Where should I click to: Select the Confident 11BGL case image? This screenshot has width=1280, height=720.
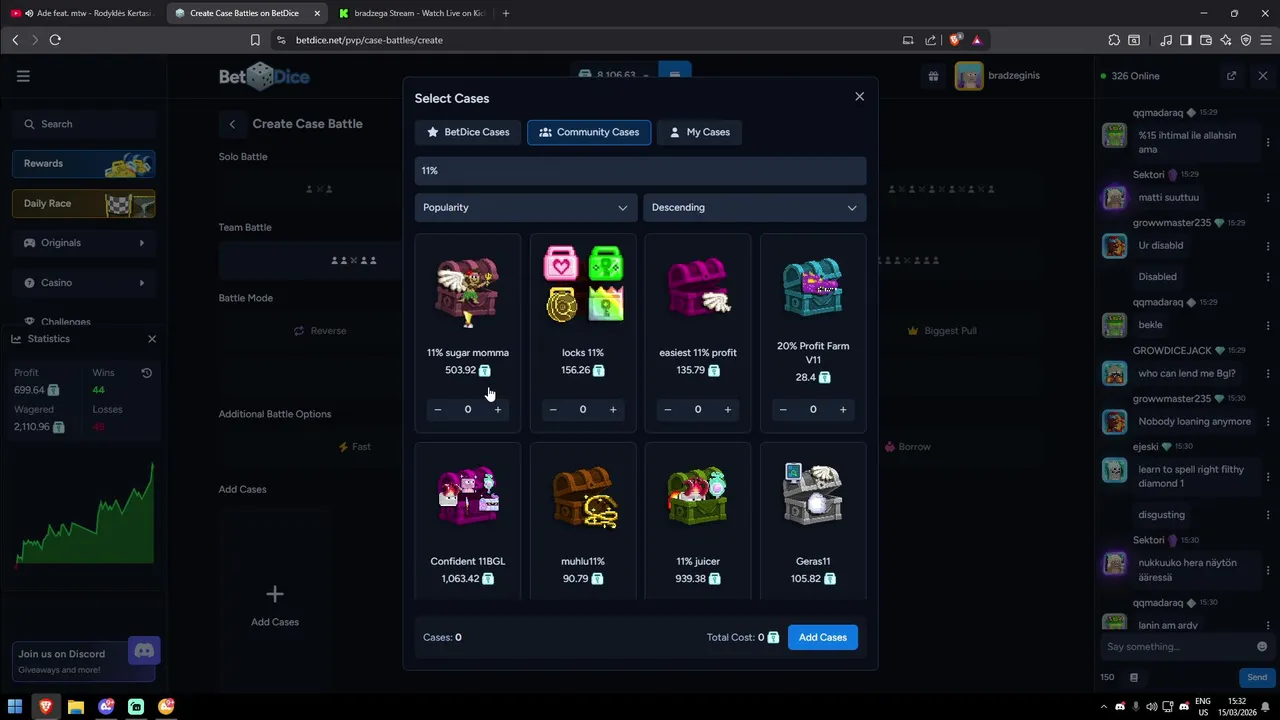pyautogui.click(x=468, y=495)
